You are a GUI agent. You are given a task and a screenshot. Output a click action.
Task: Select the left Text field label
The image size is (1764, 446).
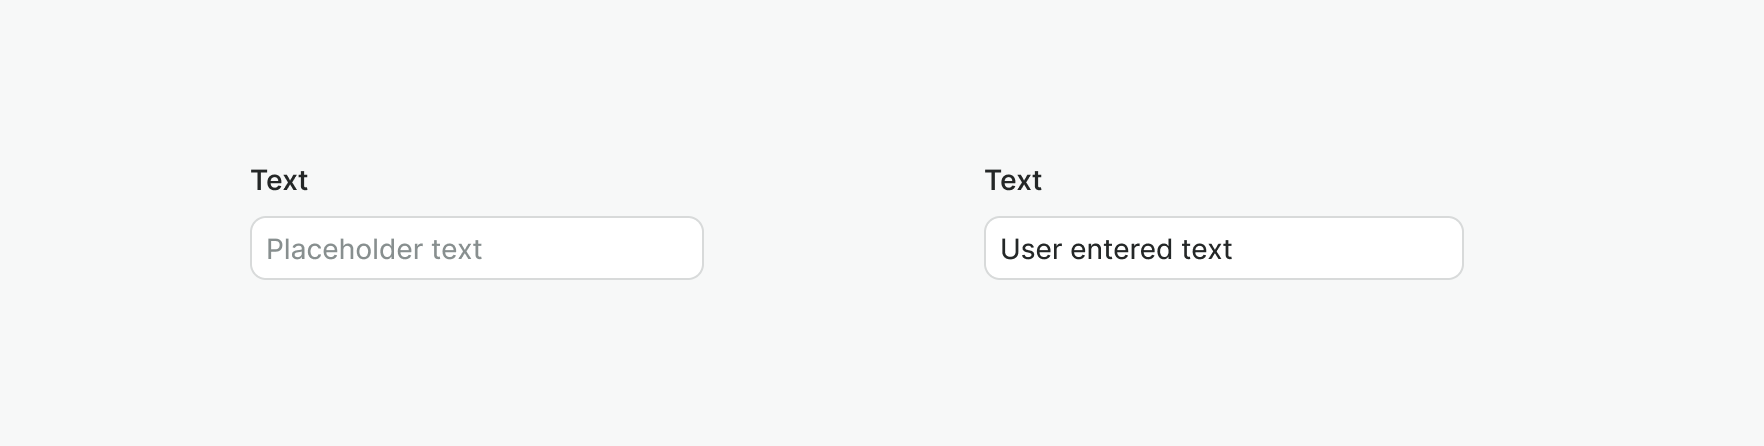[x=279, y=180]
